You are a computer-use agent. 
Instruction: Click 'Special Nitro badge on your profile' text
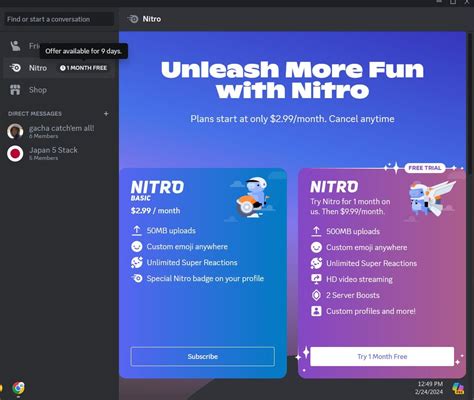[205, 278]
